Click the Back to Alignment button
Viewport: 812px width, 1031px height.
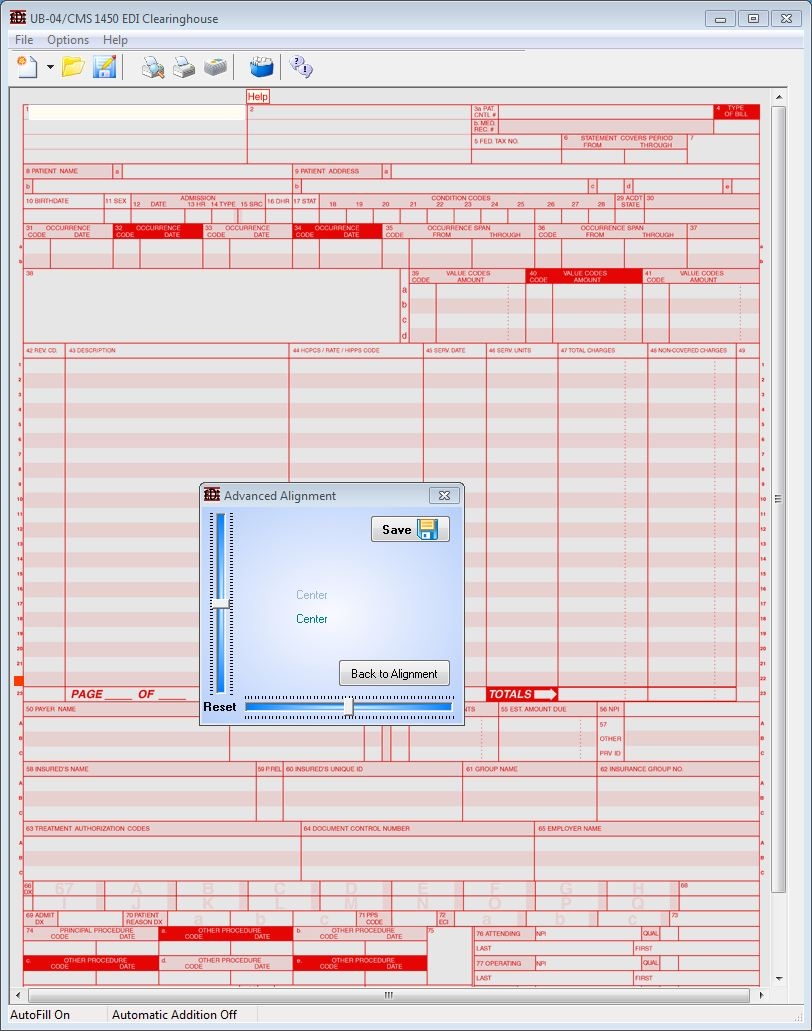(x=394, y=673)
